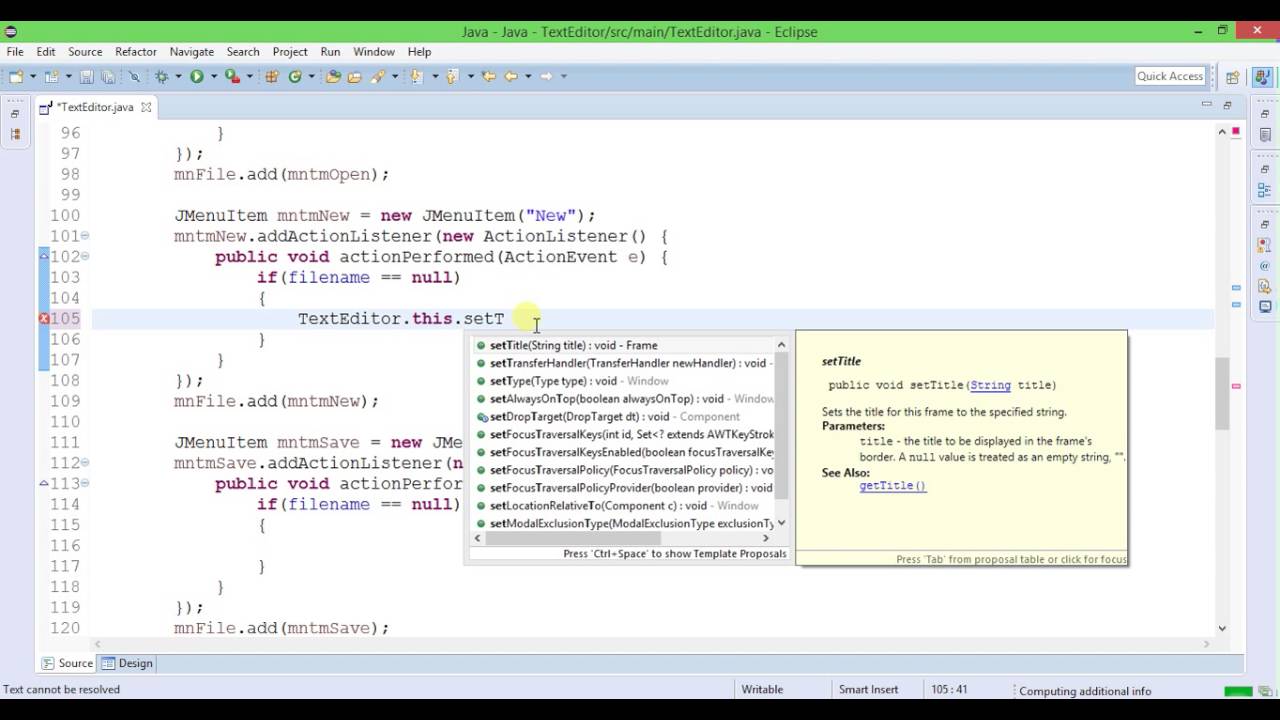
Task: Open the New wizard dropdown arrow
Action: [33, 76]
